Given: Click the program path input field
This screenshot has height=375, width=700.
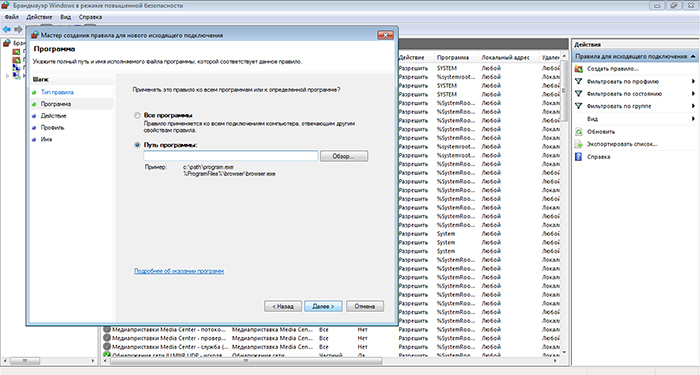Looking at the screenshot, I should [x=231, y=156].
